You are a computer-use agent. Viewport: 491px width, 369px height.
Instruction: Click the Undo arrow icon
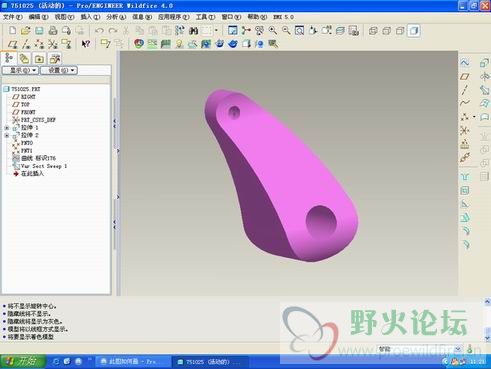(99, 31)
